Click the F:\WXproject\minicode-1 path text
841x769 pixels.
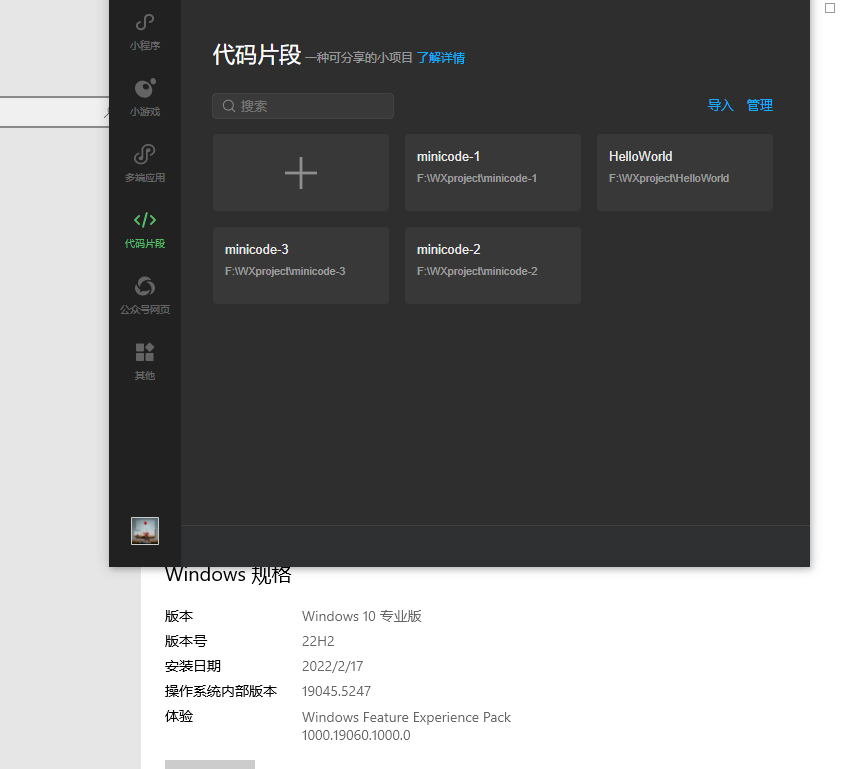(477, 179)
